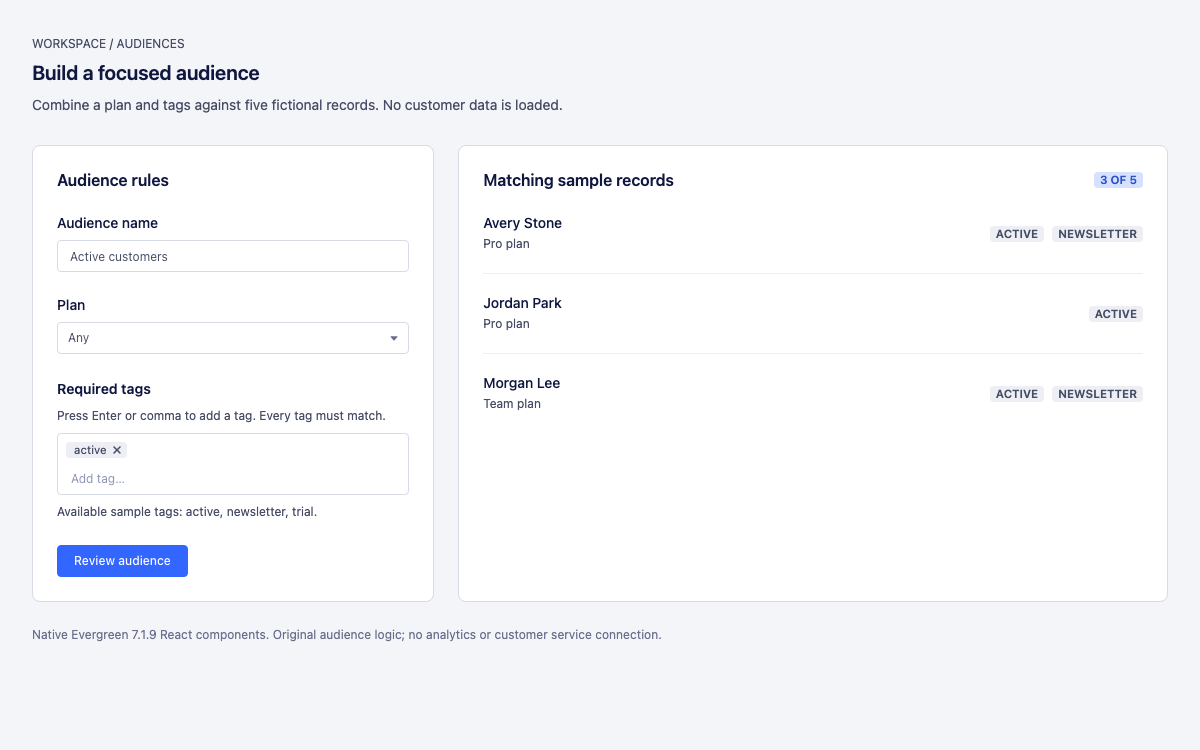Click Jordan Park's Pro plan text

coord(506,324)
